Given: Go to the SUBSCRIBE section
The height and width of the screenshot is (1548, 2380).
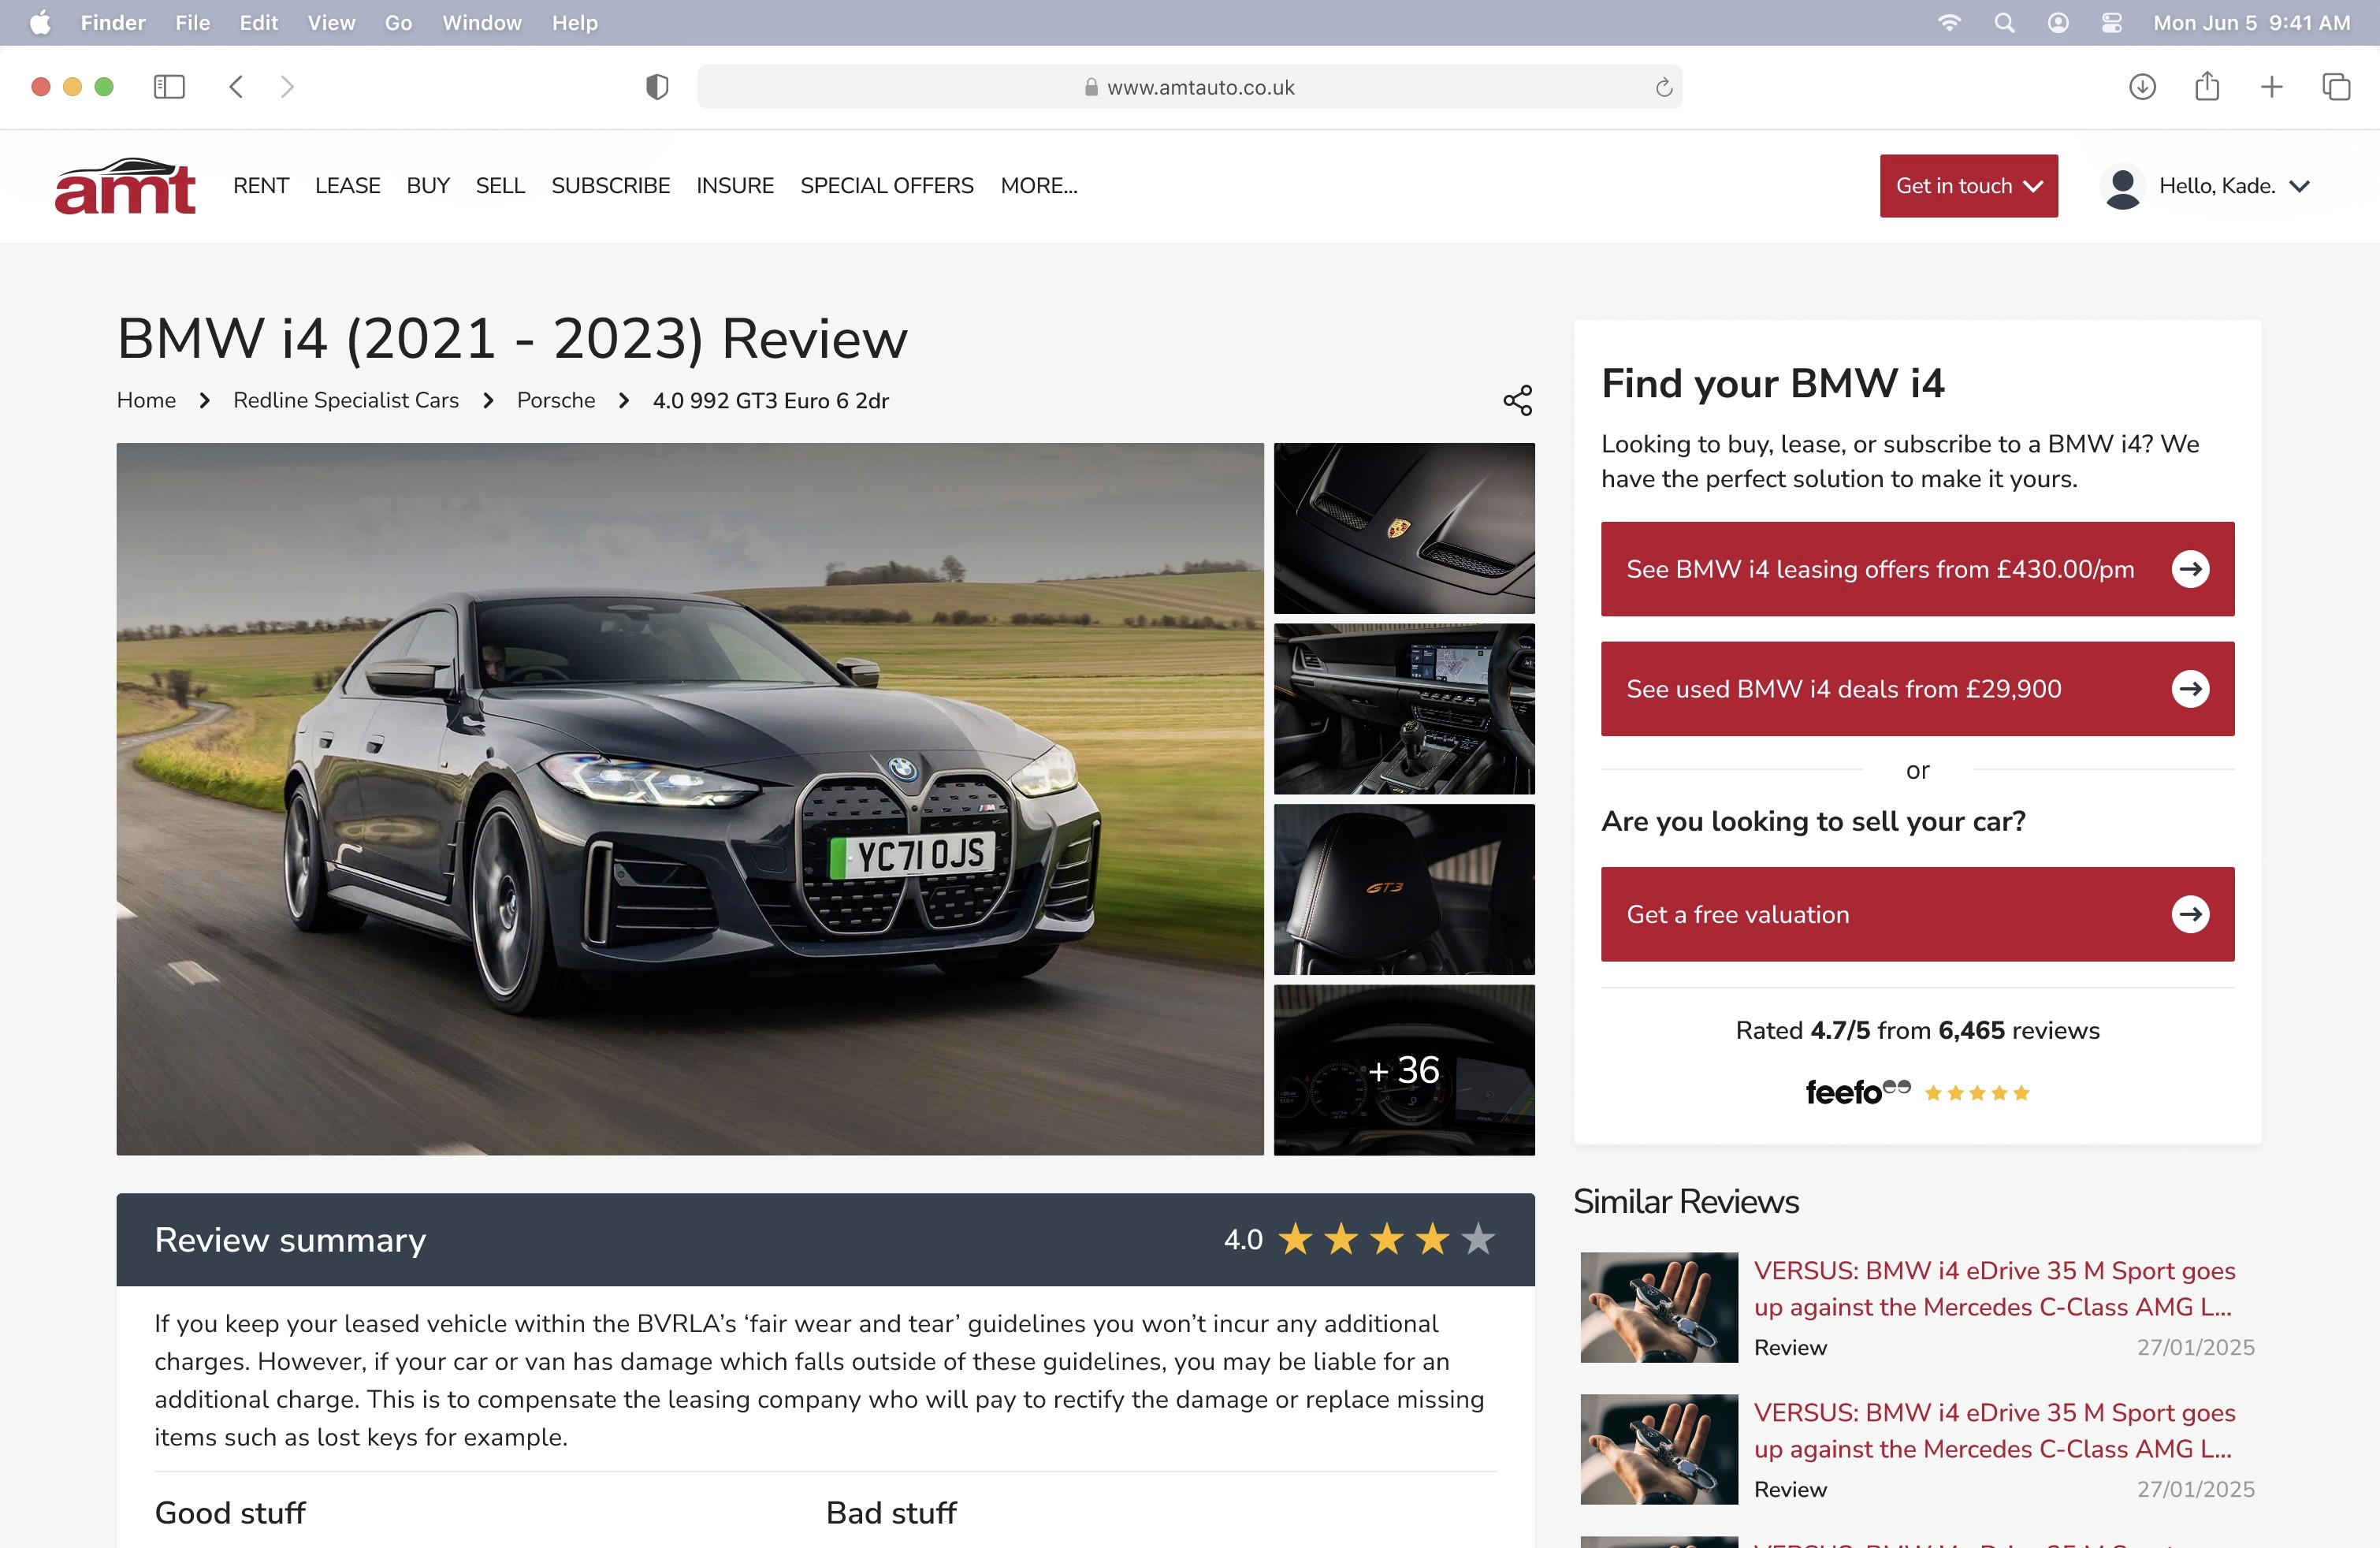Looking at the screenshot, I should point(611,186).
